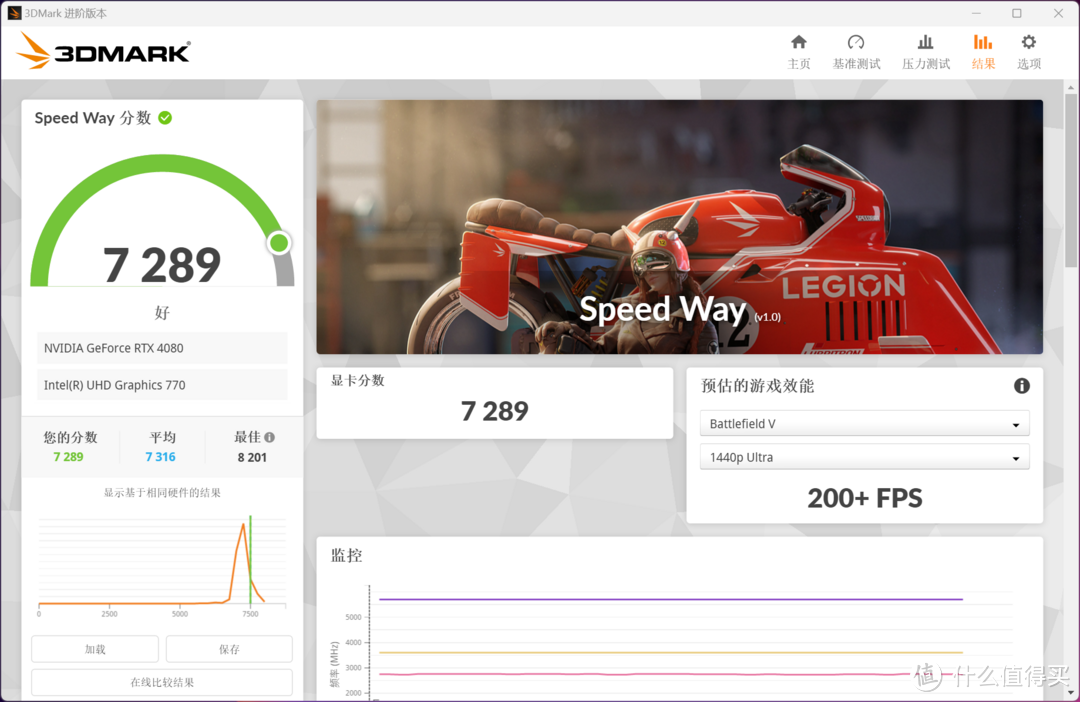Viewport: 1080px width, 702px height.
Task: Select the NVIDIA GeForce RTX 4080 entry
Action: click(162, 348)
